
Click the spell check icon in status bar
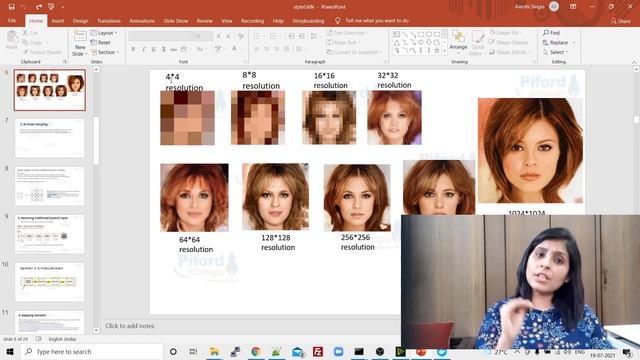[x=38, y=339]
